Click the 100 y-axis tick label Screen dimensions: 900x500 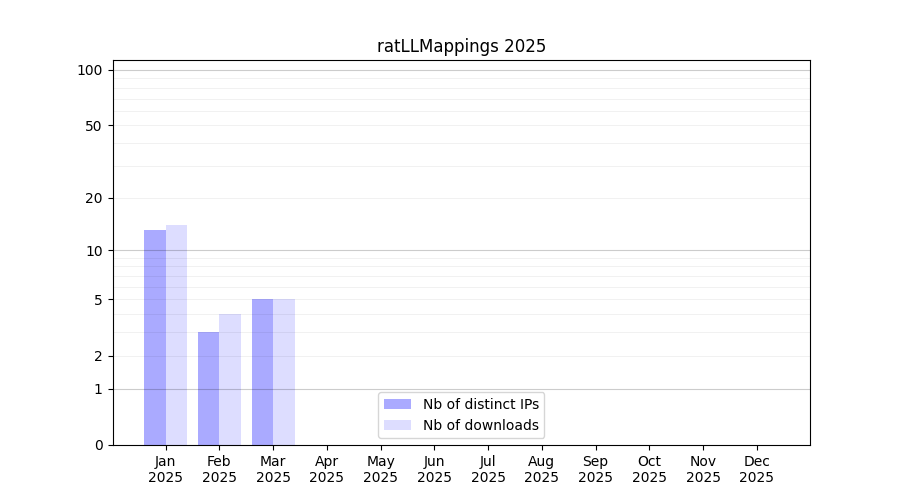tap(90, 70)
